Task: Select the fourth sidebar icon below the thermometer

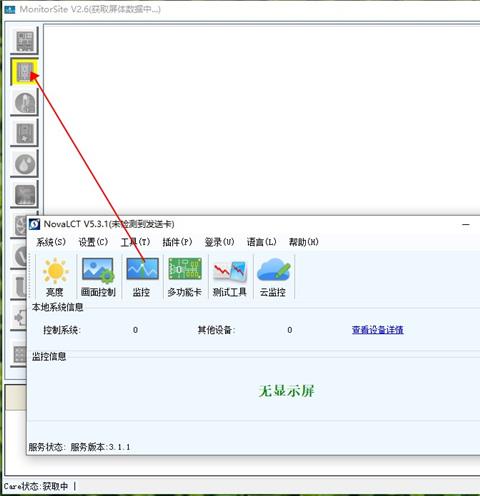Action: coord(24,133)
